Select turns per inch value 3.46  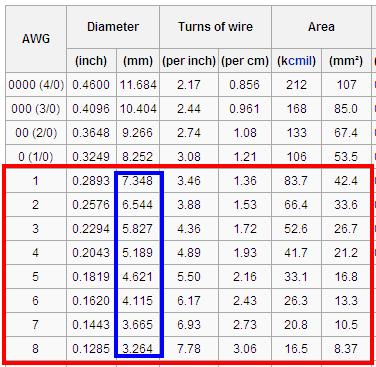click(x=189, y=181)
